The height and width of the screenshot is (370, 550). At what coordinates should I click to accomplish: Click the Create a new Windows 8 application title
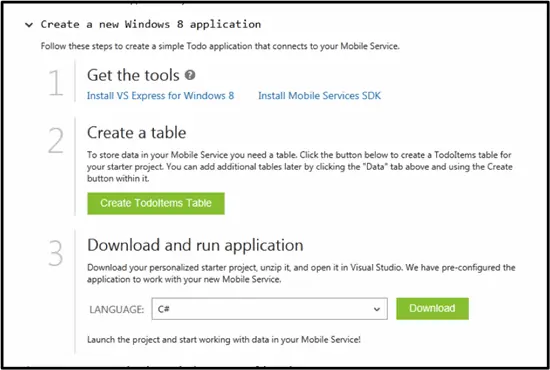pyautogui.click(x=151, y=24)
